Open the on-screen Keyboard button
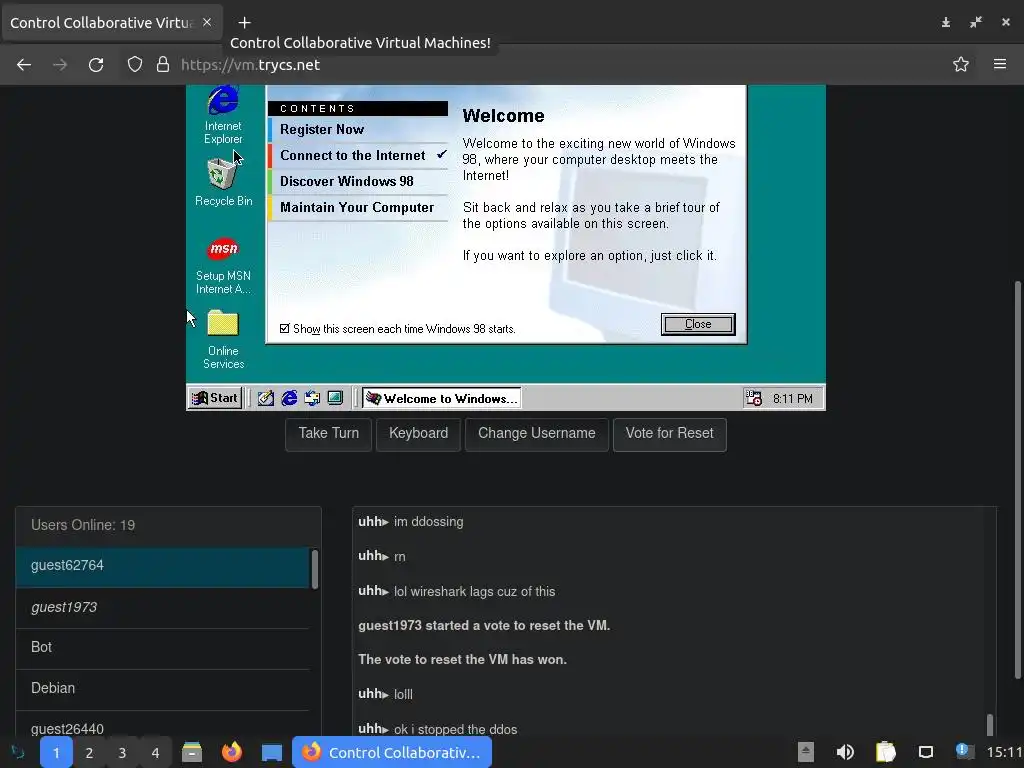Image resolution: width=1024 pixels, height=768 pixels. point(419,434)
